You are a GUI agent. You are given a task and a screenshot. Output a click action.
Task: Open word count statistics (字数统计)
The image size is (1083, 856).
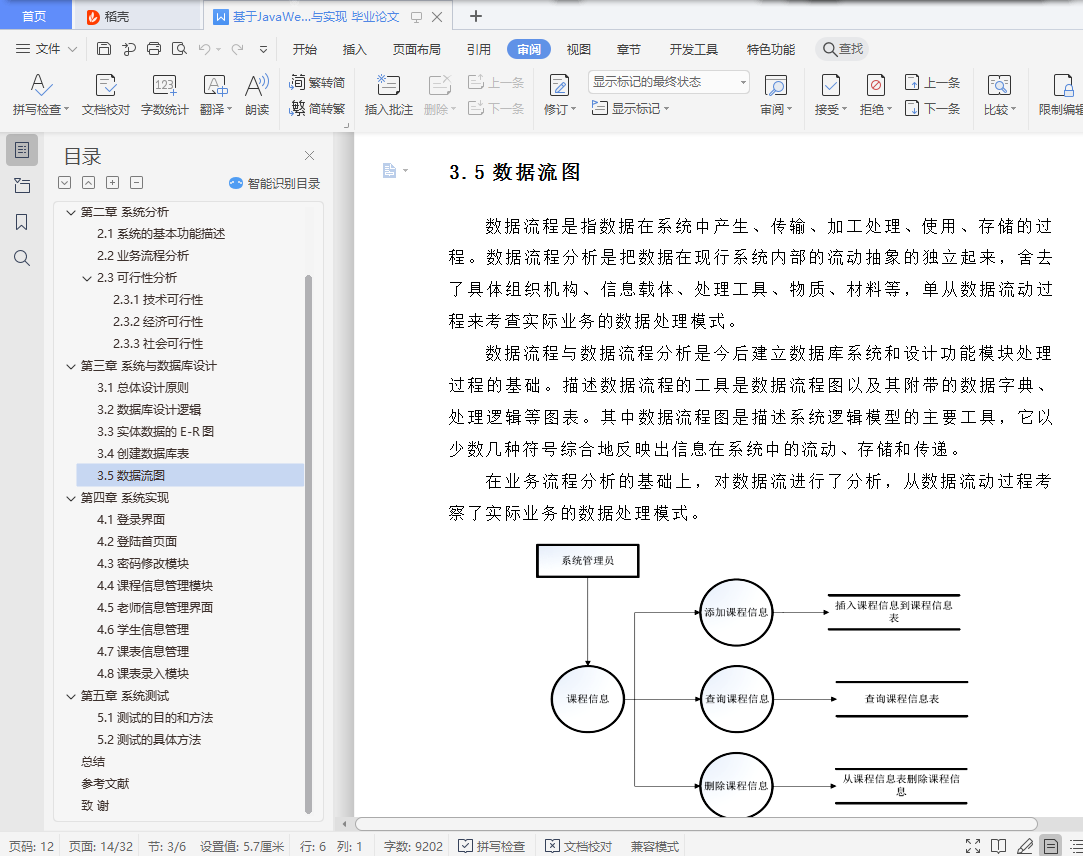pyautogui.click(x=164, y=95)
